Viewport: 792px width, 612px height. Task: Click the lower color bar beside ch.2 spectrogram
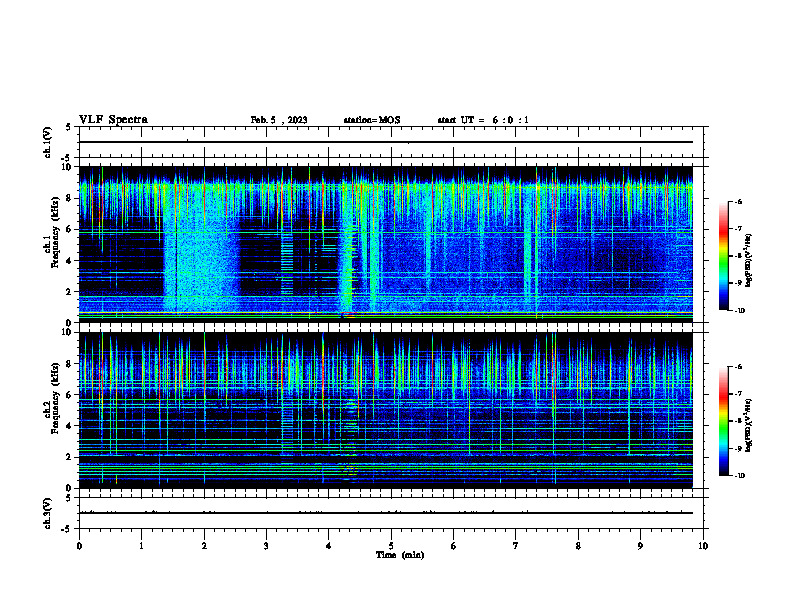coord(724,421)
